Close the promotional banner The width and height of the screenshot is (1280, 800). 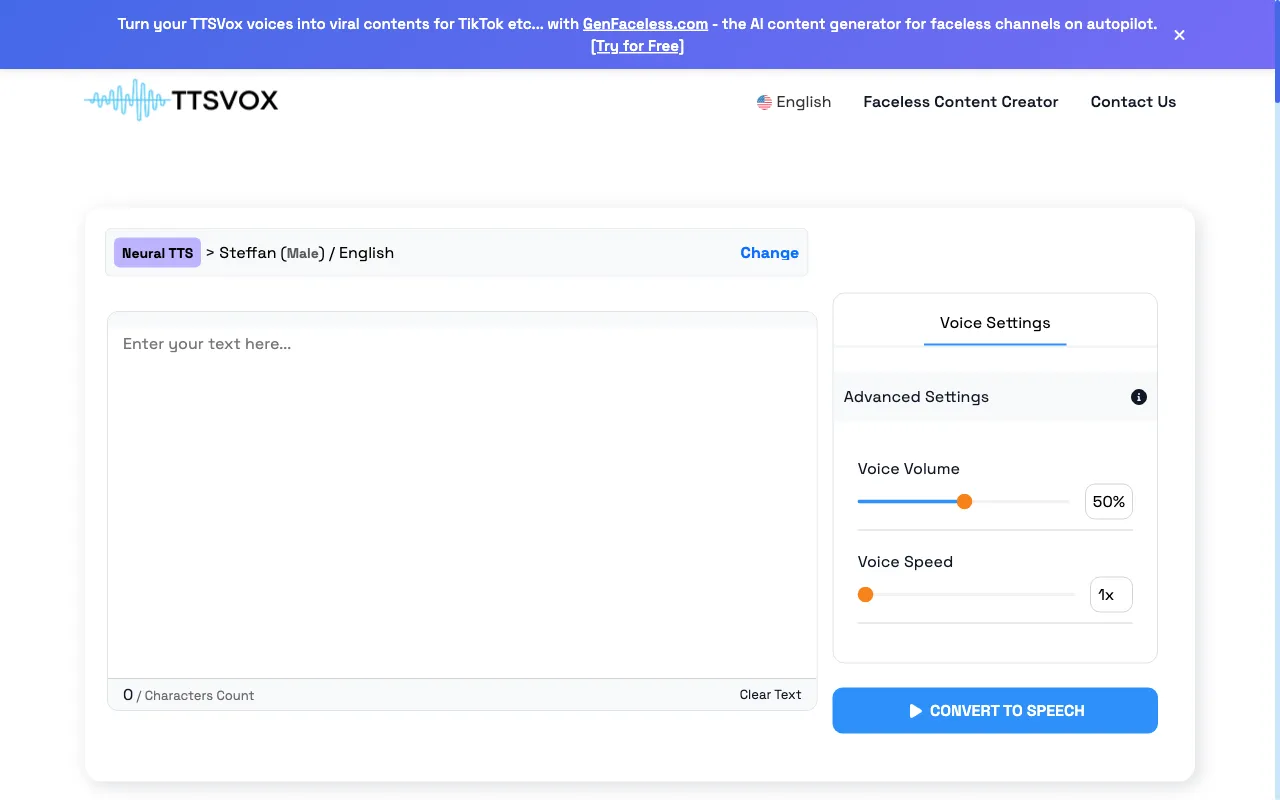1179,35
